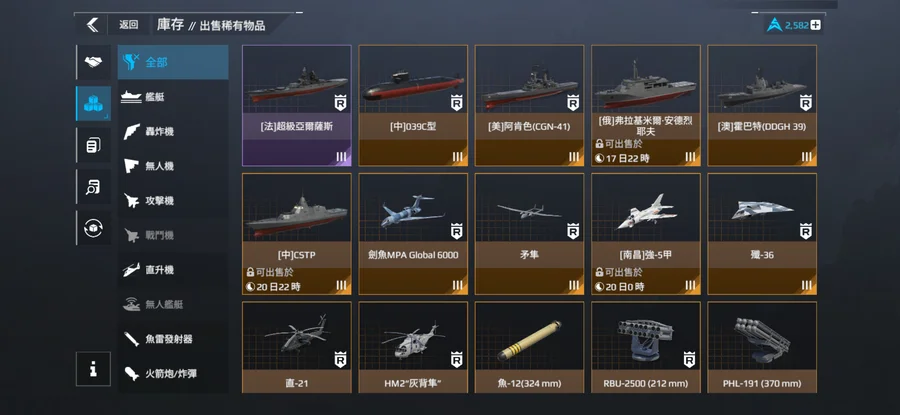This screenshot has height=415, width=900.
Task: Select the [中]039C型 submarine card
Action: [x=413, y=106]
